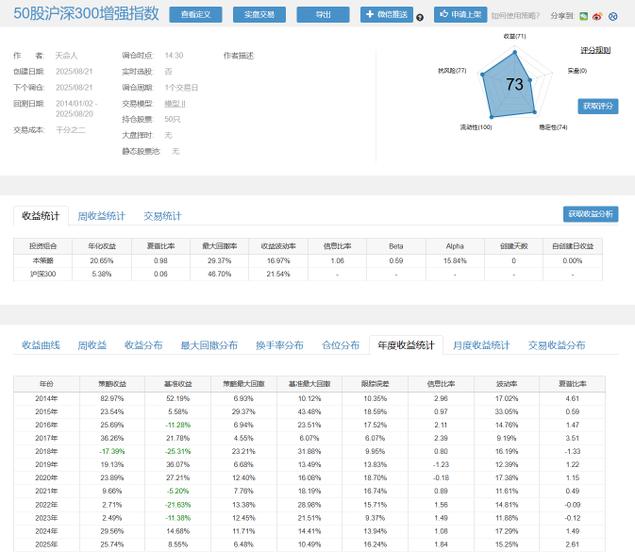Click the help question mark icon
Image resolution: width=635 pixels, height=552 pixels.
419,17
